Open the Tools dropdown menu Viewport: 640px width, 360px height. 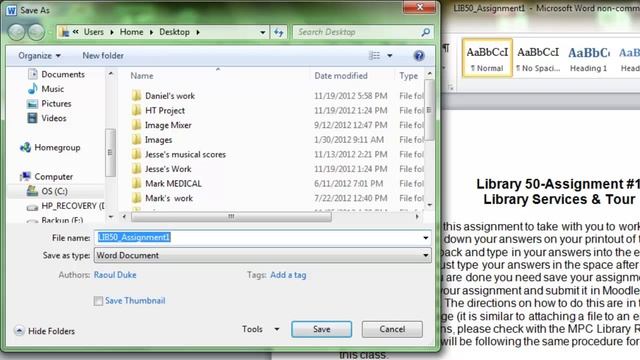[x=260, y=329]
